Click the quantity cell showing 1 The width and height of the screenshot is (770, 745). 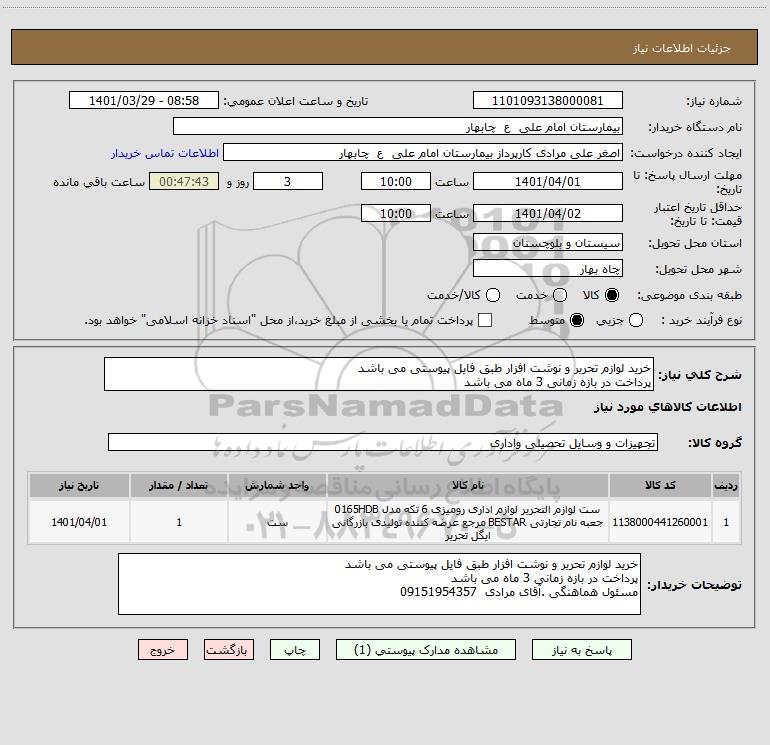click(x=179, y=522)
